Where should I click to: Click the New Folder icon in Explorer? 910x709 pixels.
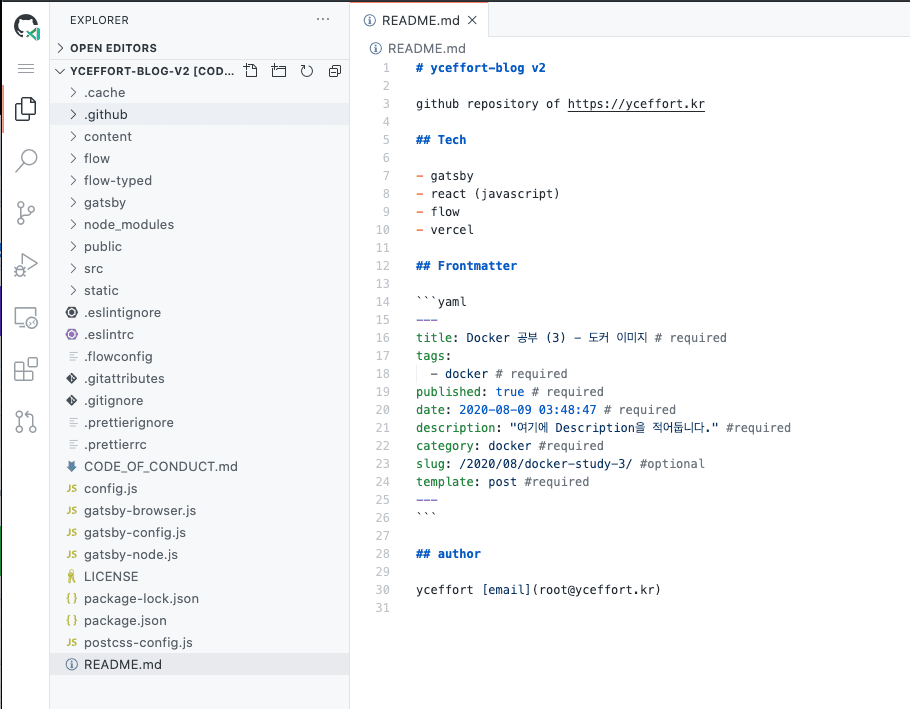279,71
